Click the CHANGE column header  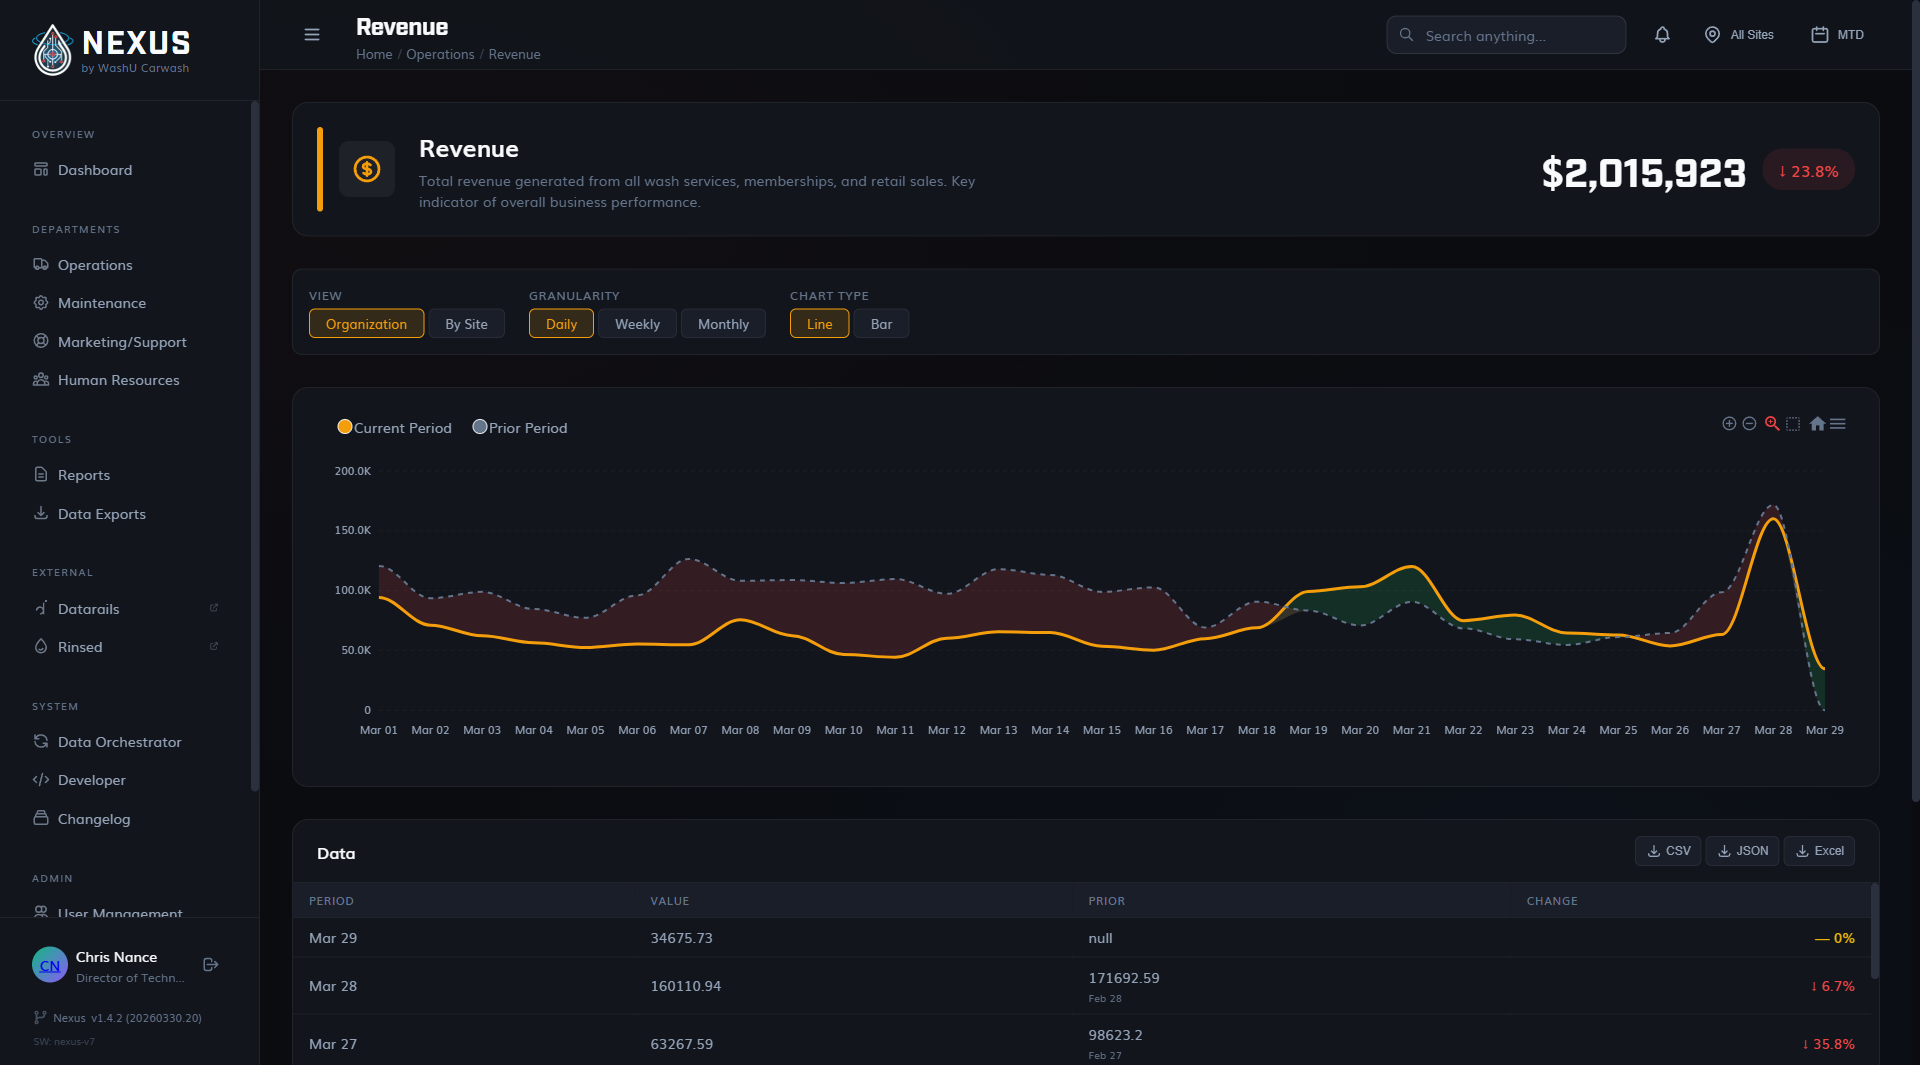point(1552,901)
